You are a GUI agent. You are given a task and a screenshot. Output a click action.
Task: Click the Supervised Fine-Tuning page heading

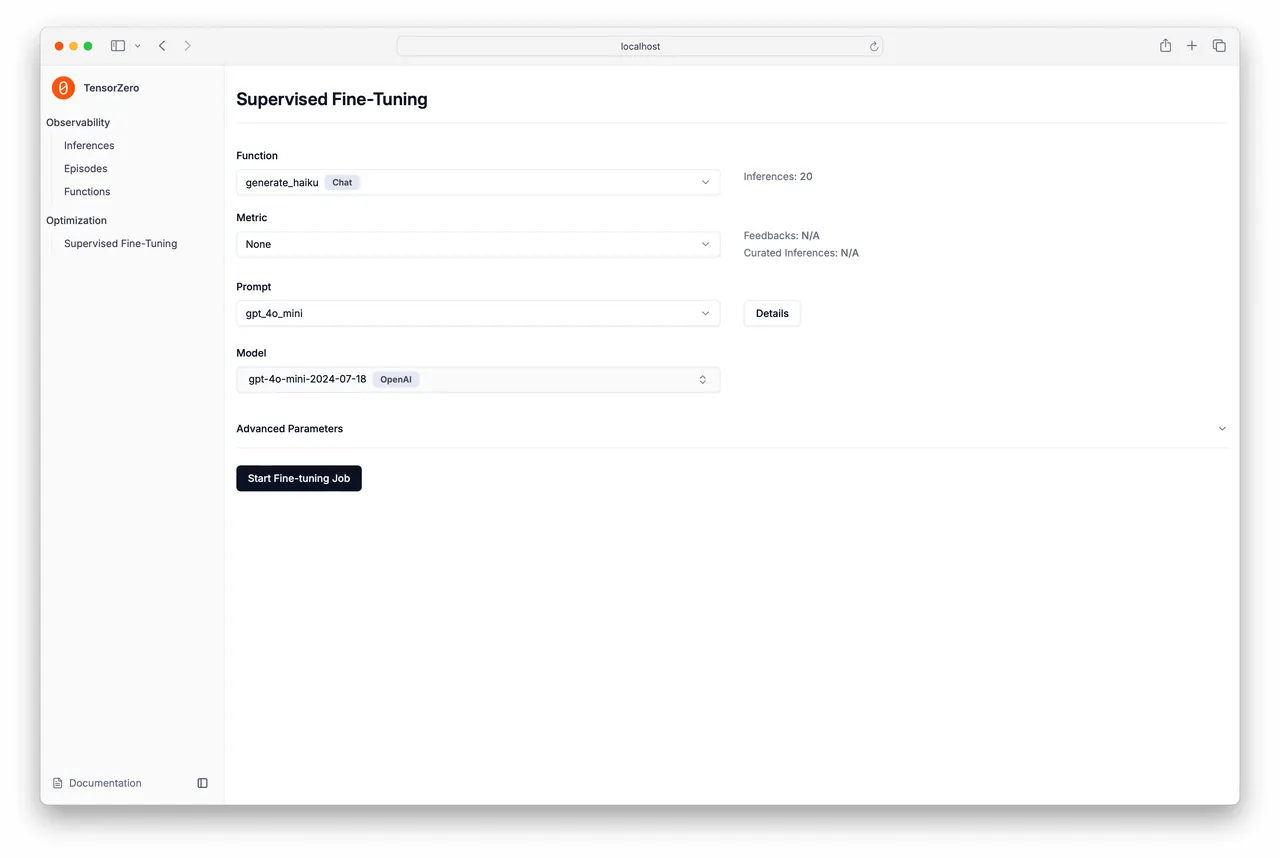point(332,99)
